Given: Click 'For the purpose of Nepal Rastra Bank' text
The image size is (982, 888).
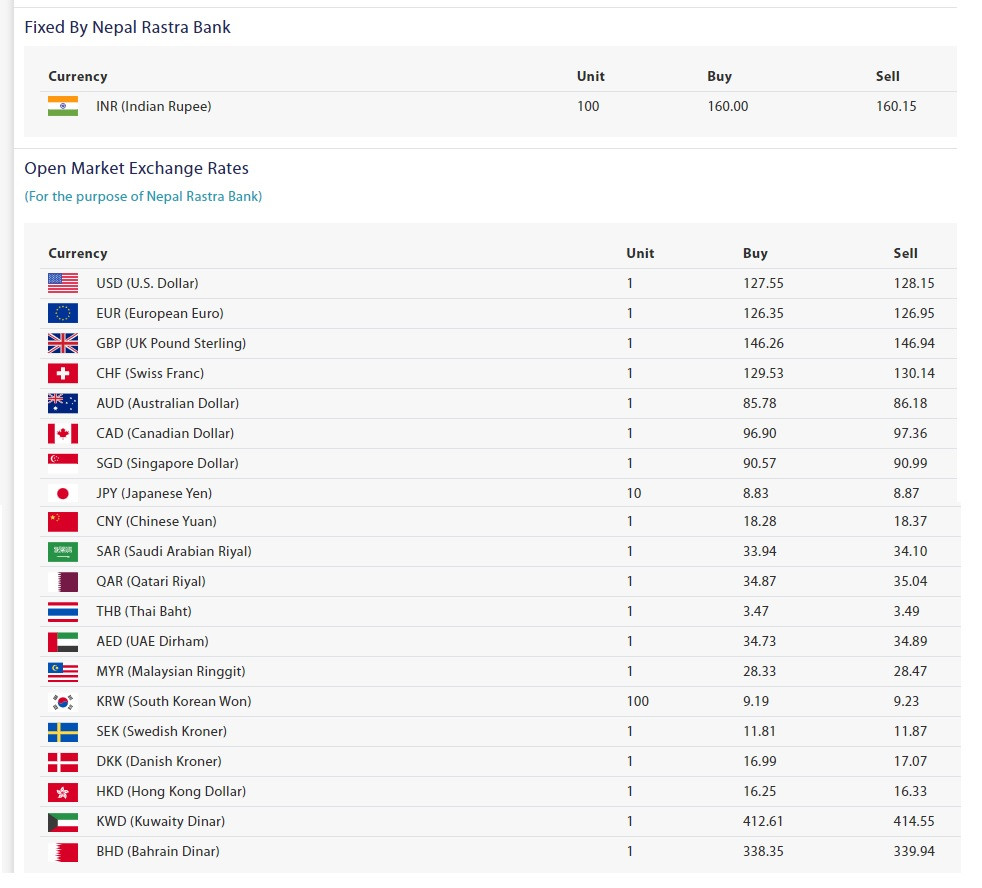Looking at the screenshot, I should (143, 196).
